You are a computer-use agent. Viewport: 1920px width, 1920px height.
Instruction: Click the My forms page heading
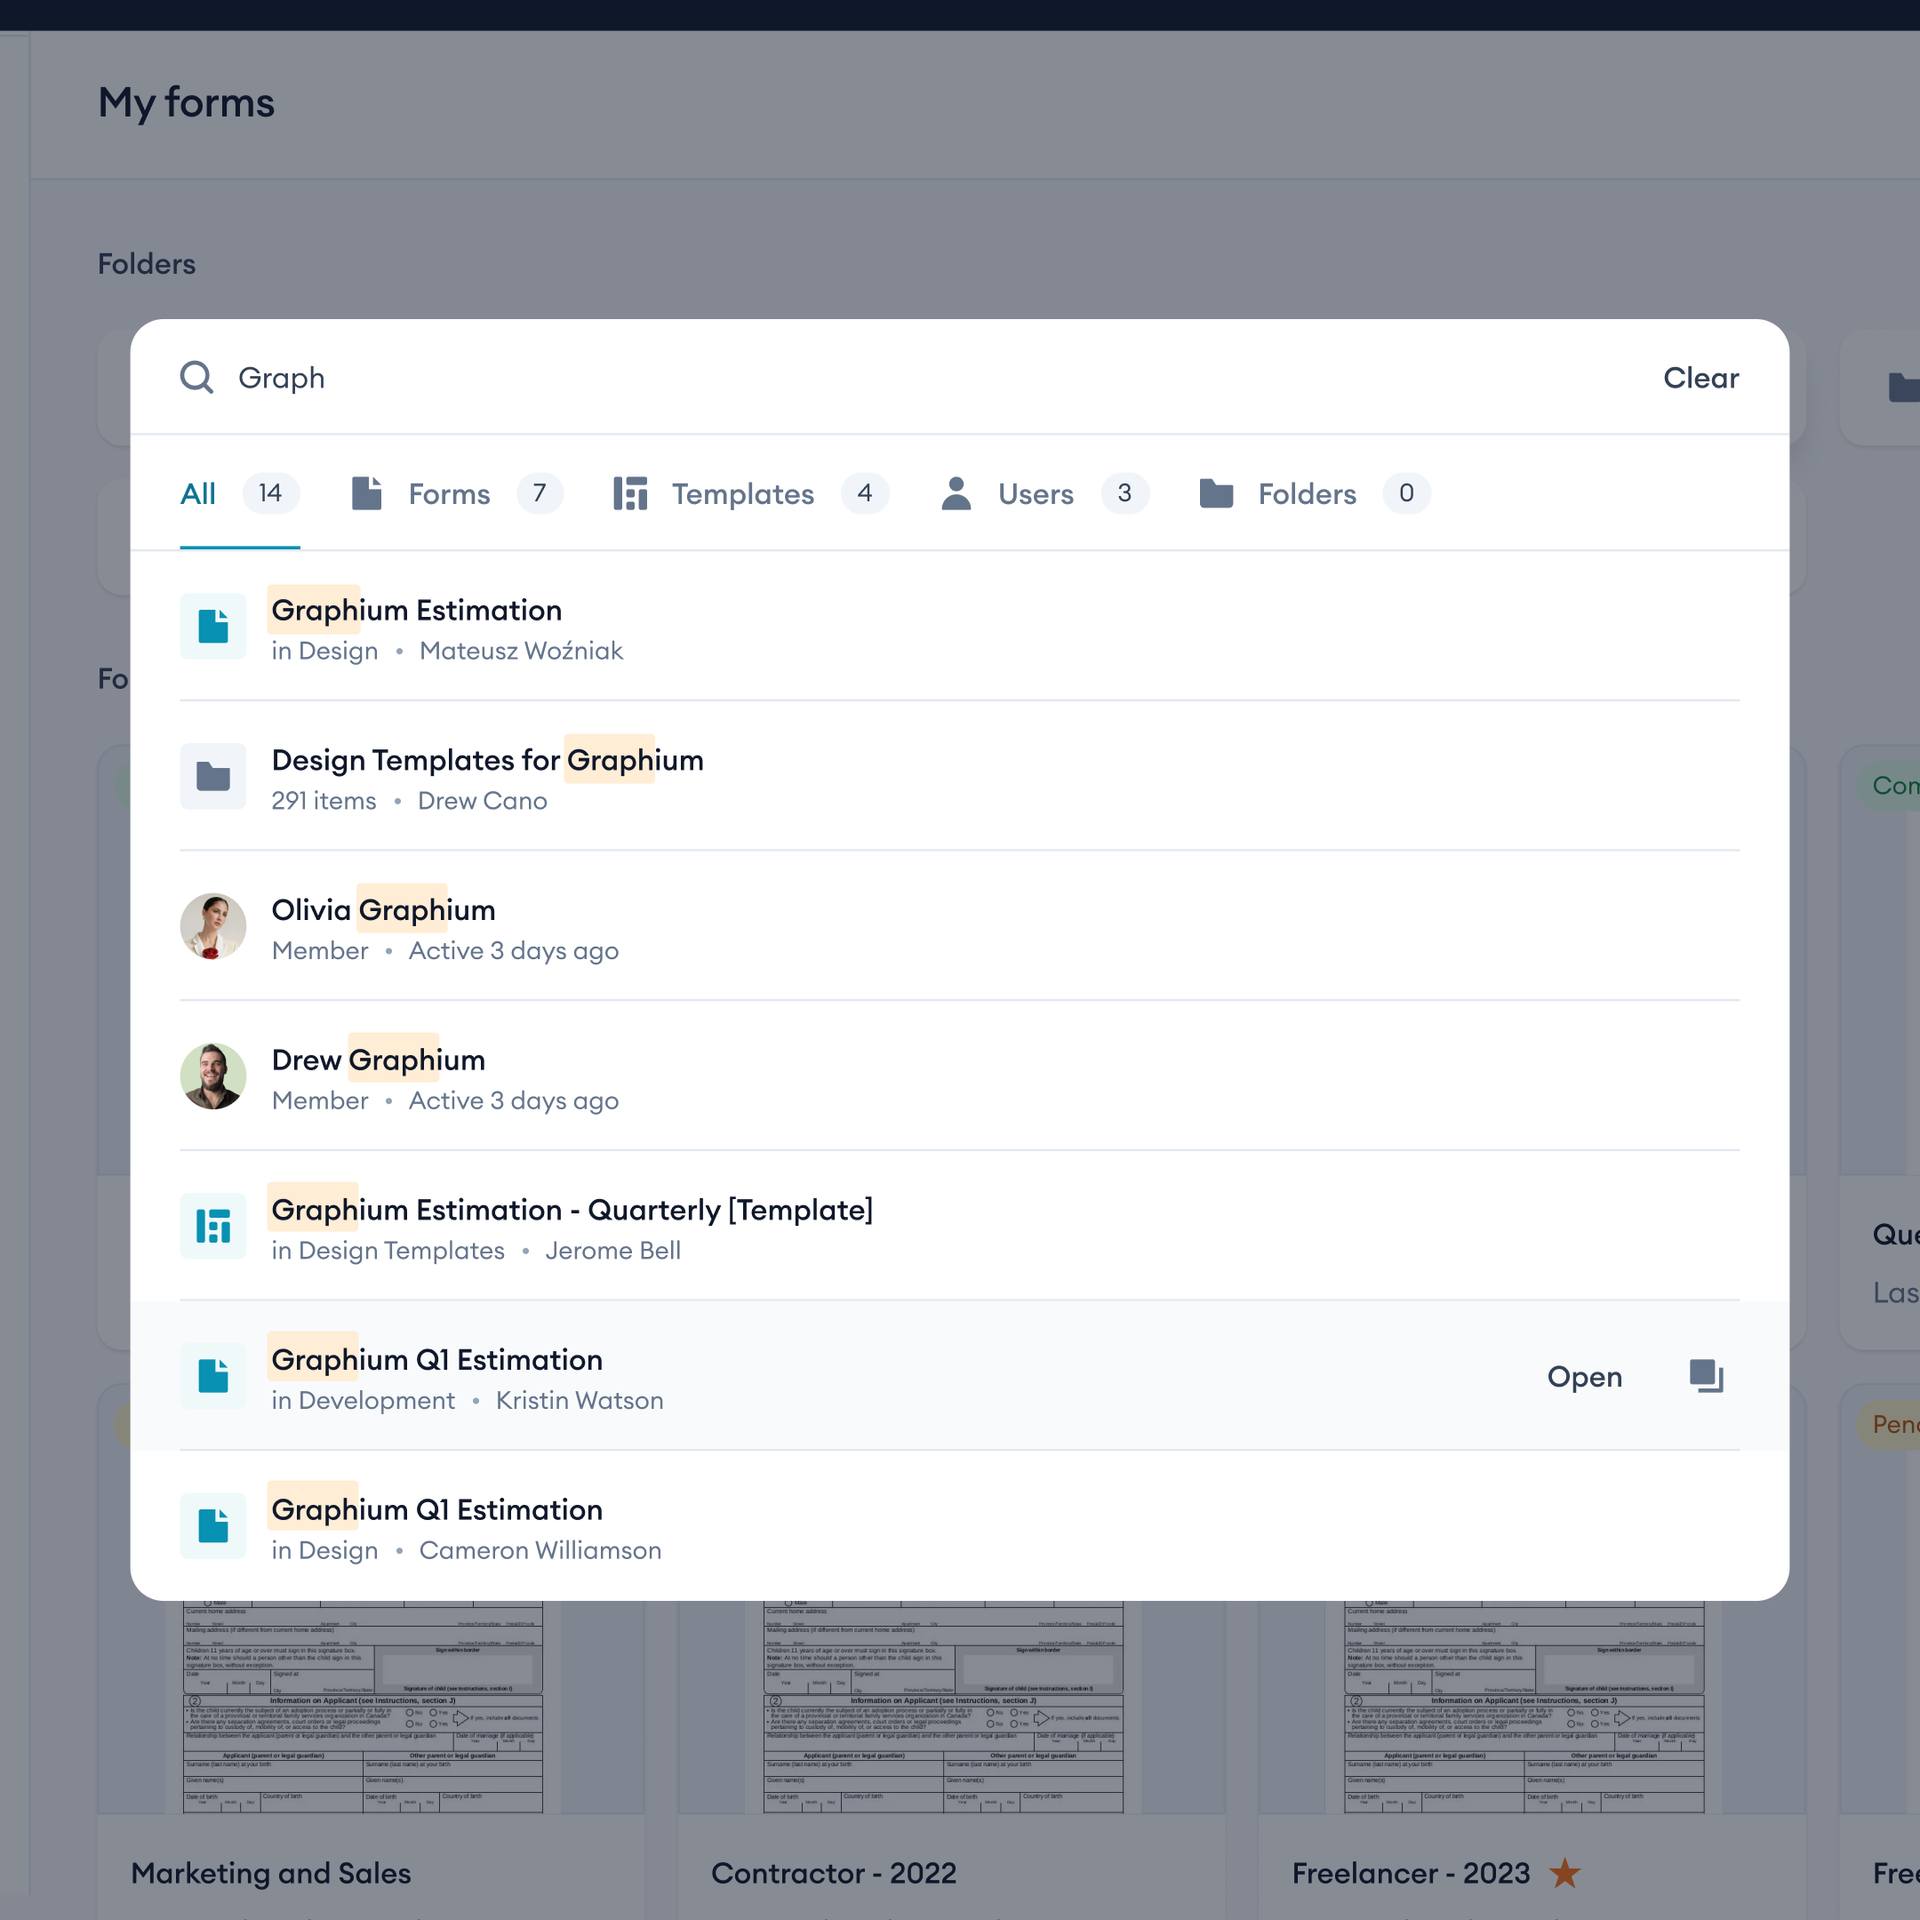coord(186,103)
